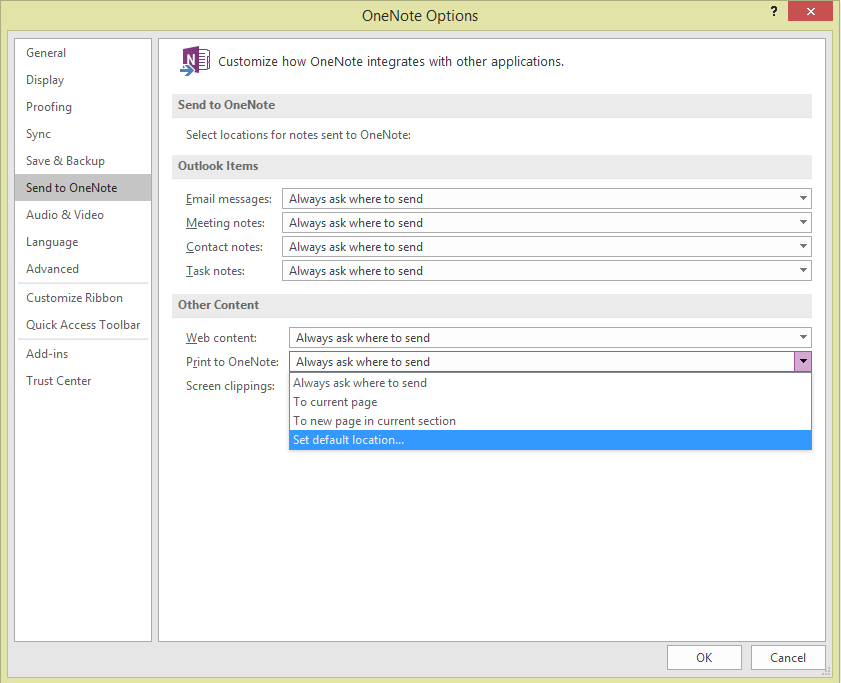The image size is (841, 683).
Task: Click the 'Meeting notes:' label
Action: coord(225,223)
